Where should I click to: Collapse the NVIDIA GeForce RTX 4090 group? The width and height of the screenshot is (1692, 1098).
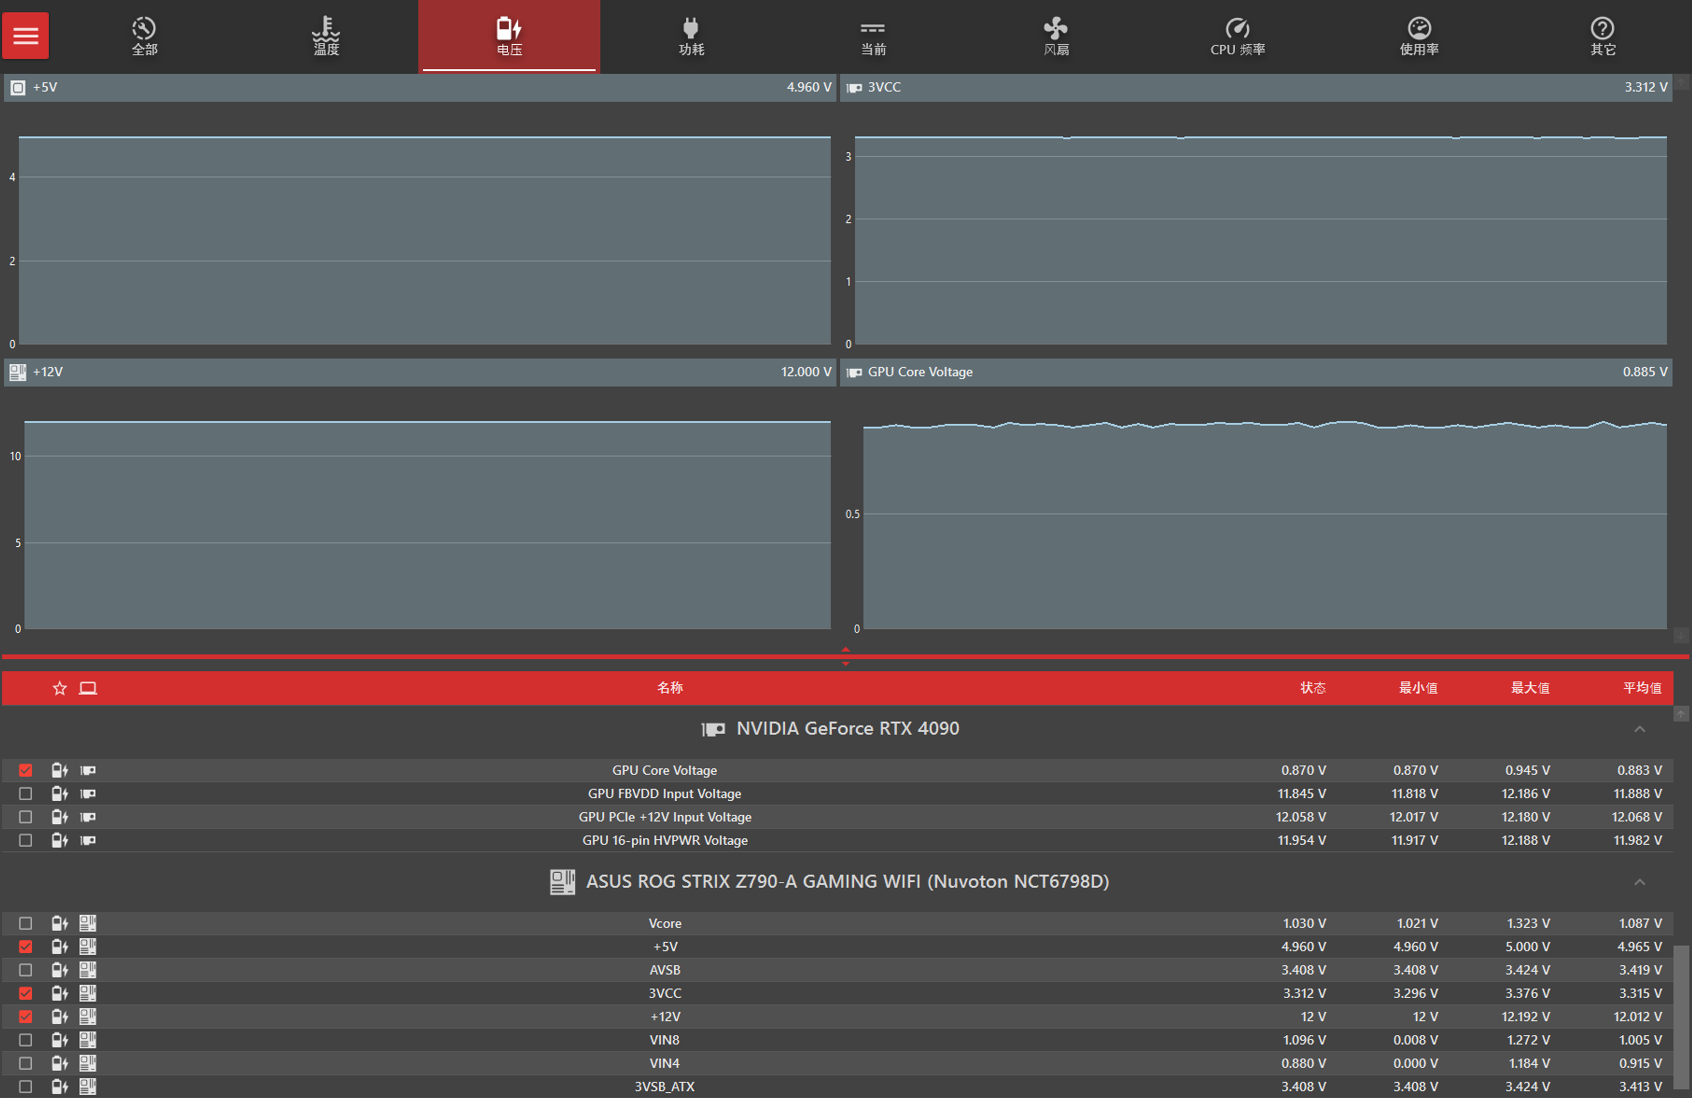click(1639, 729)
